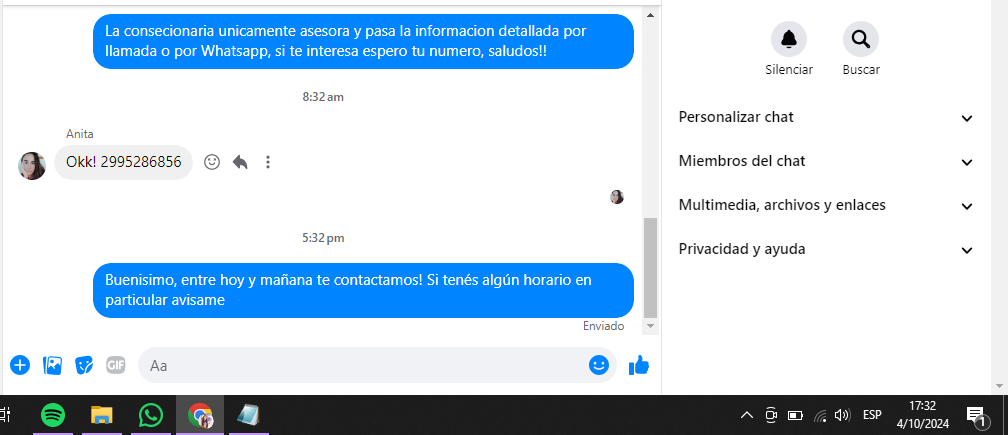This screenshot has height=435, width=1008.
Task: Send a thumbs-up like
Action: 639,365
